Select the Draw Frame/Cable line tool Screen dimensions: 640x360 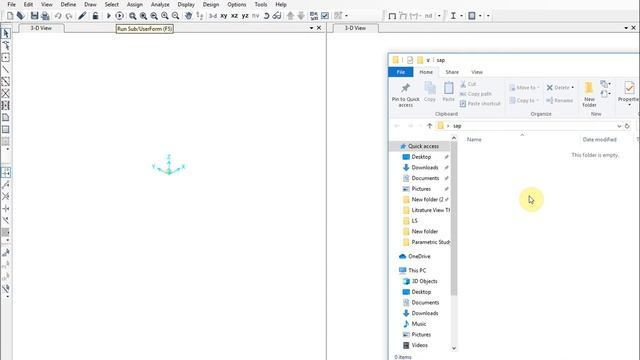click(6, 69)
